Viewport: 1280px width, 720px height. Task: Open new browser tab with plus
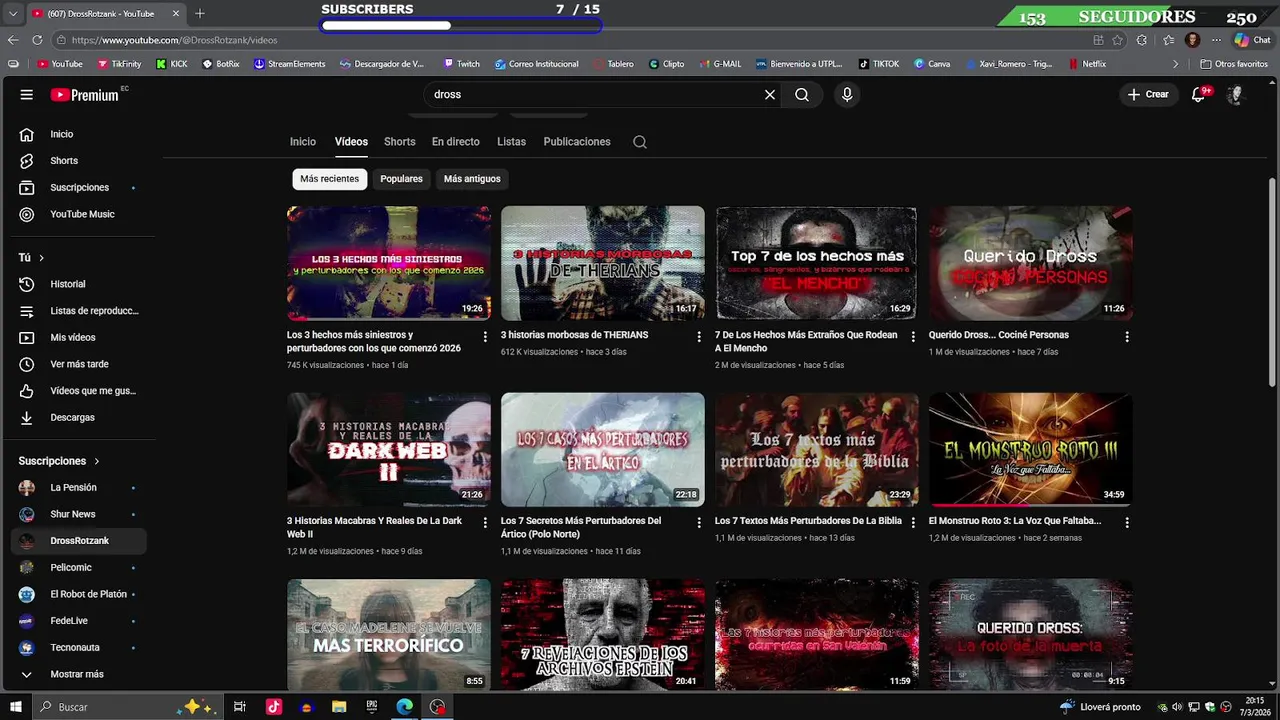(200, 13)
